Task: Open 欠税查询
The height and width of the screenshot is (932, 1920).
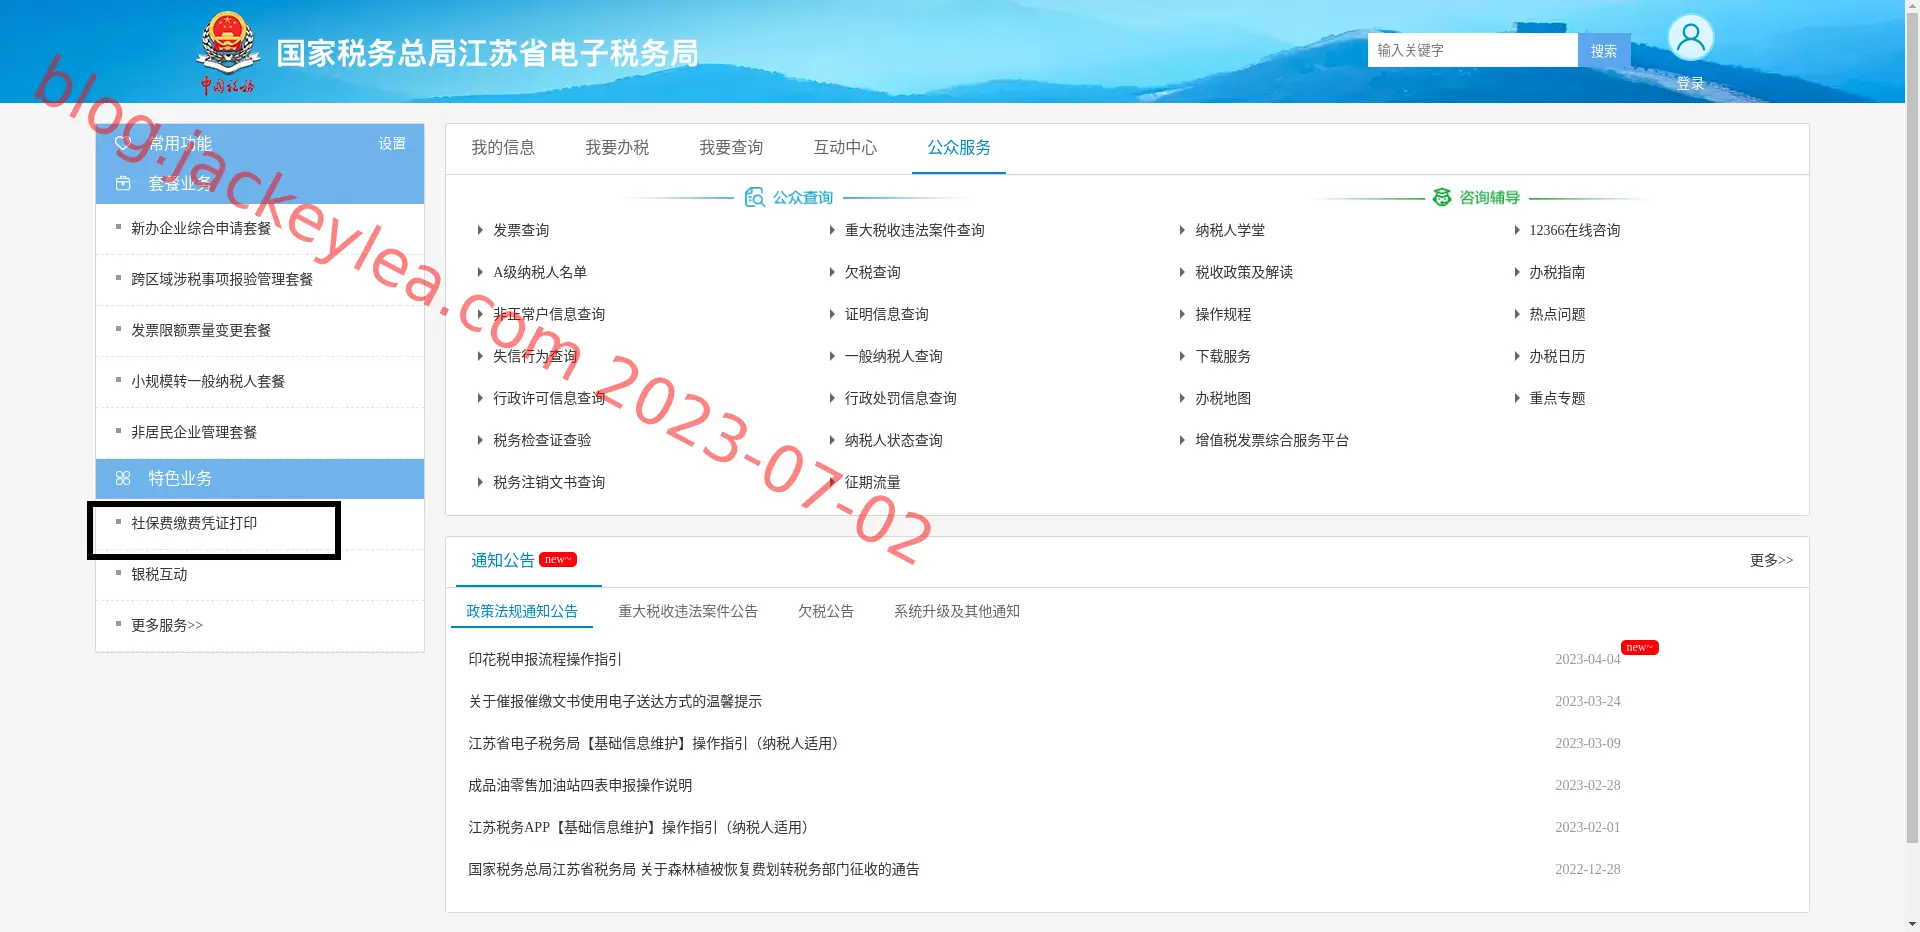Action: (x=872, y=272)
